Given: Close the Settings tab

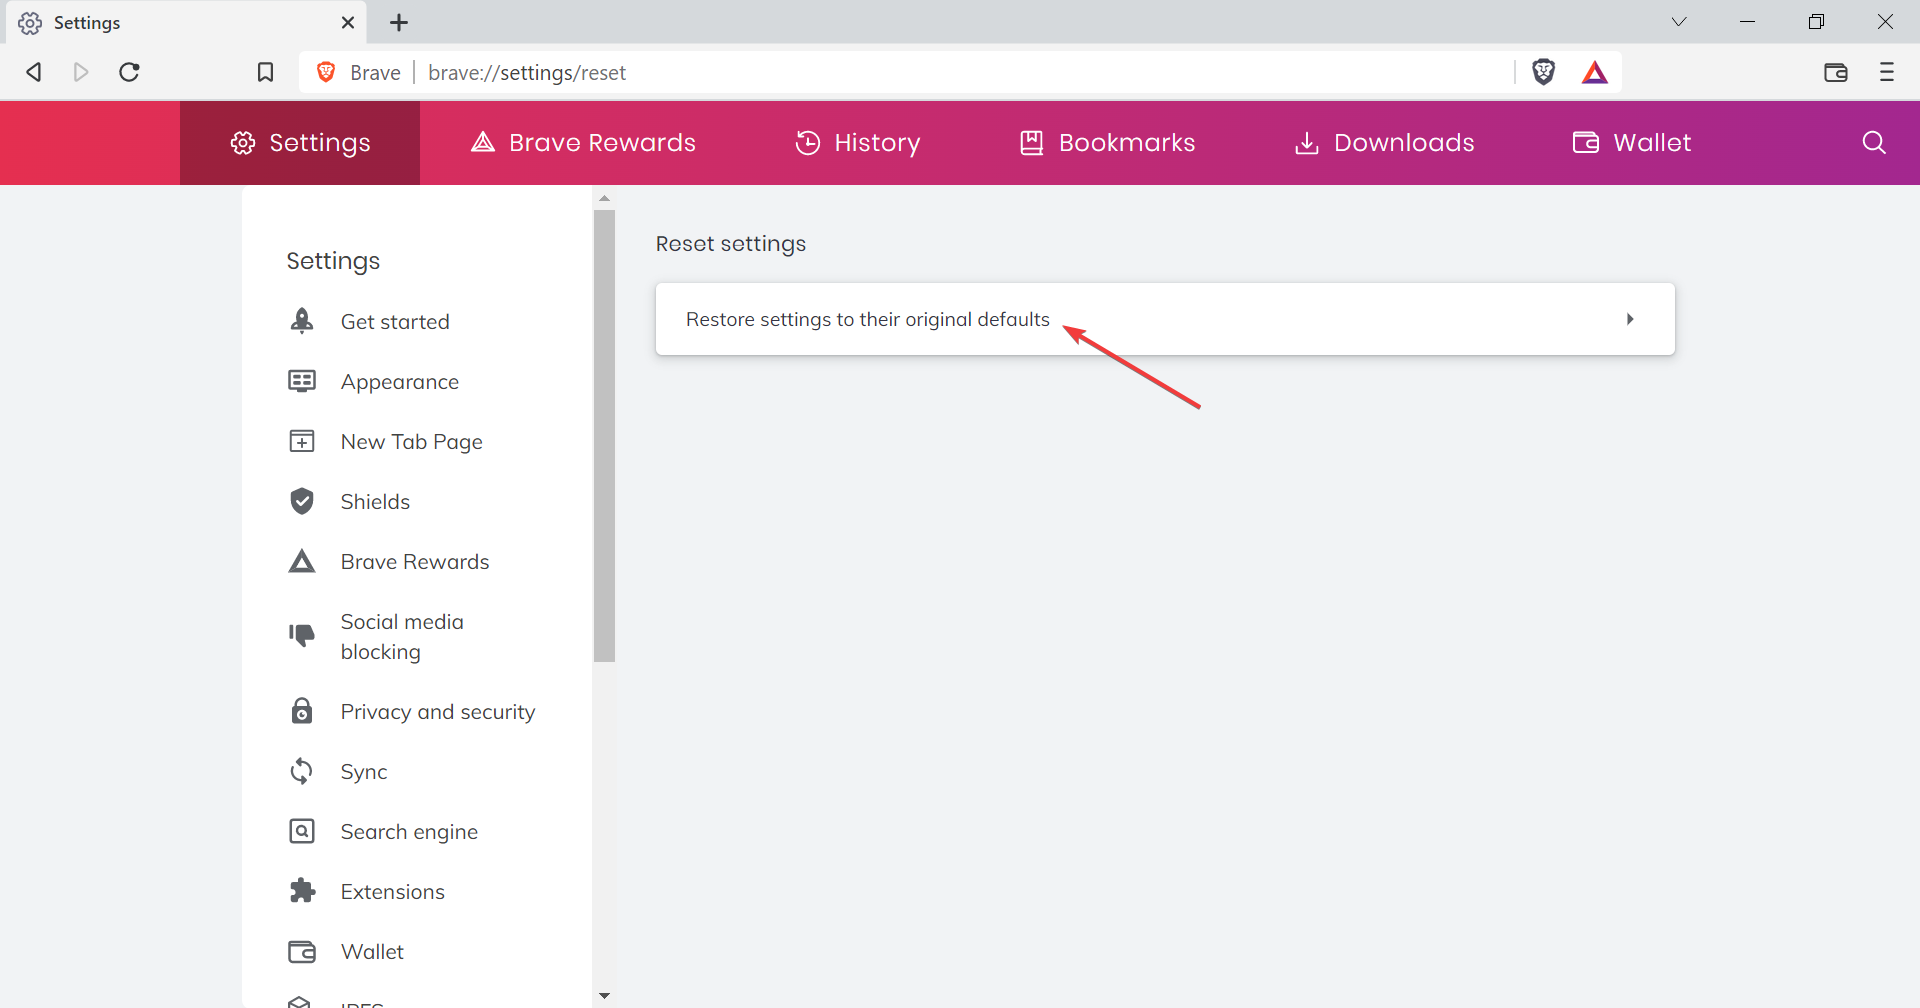Looking at the screenshot, I should [x=348, y=22].
